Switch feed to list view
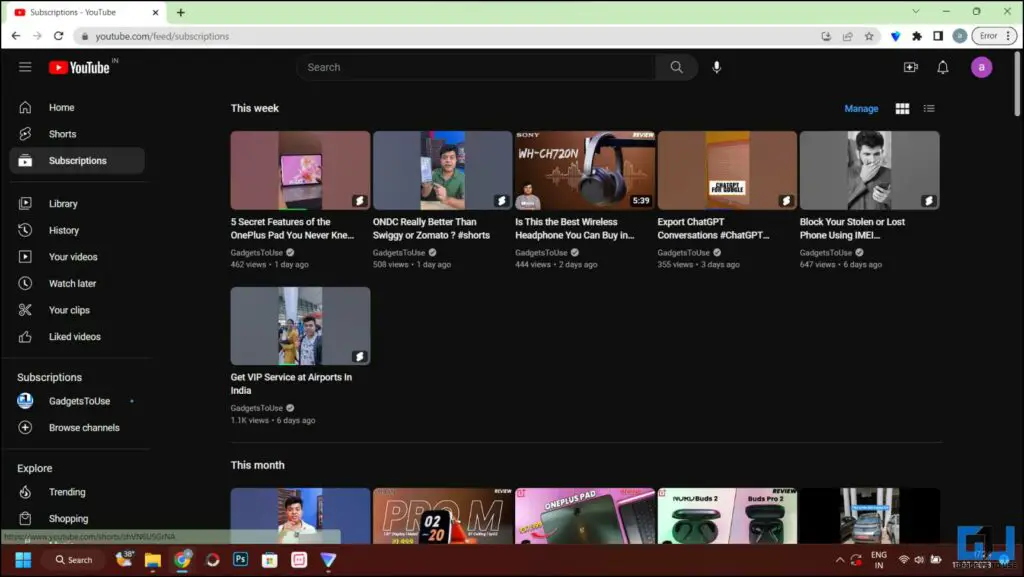Viewport: 1024px width, 577px height. (928, 108)
